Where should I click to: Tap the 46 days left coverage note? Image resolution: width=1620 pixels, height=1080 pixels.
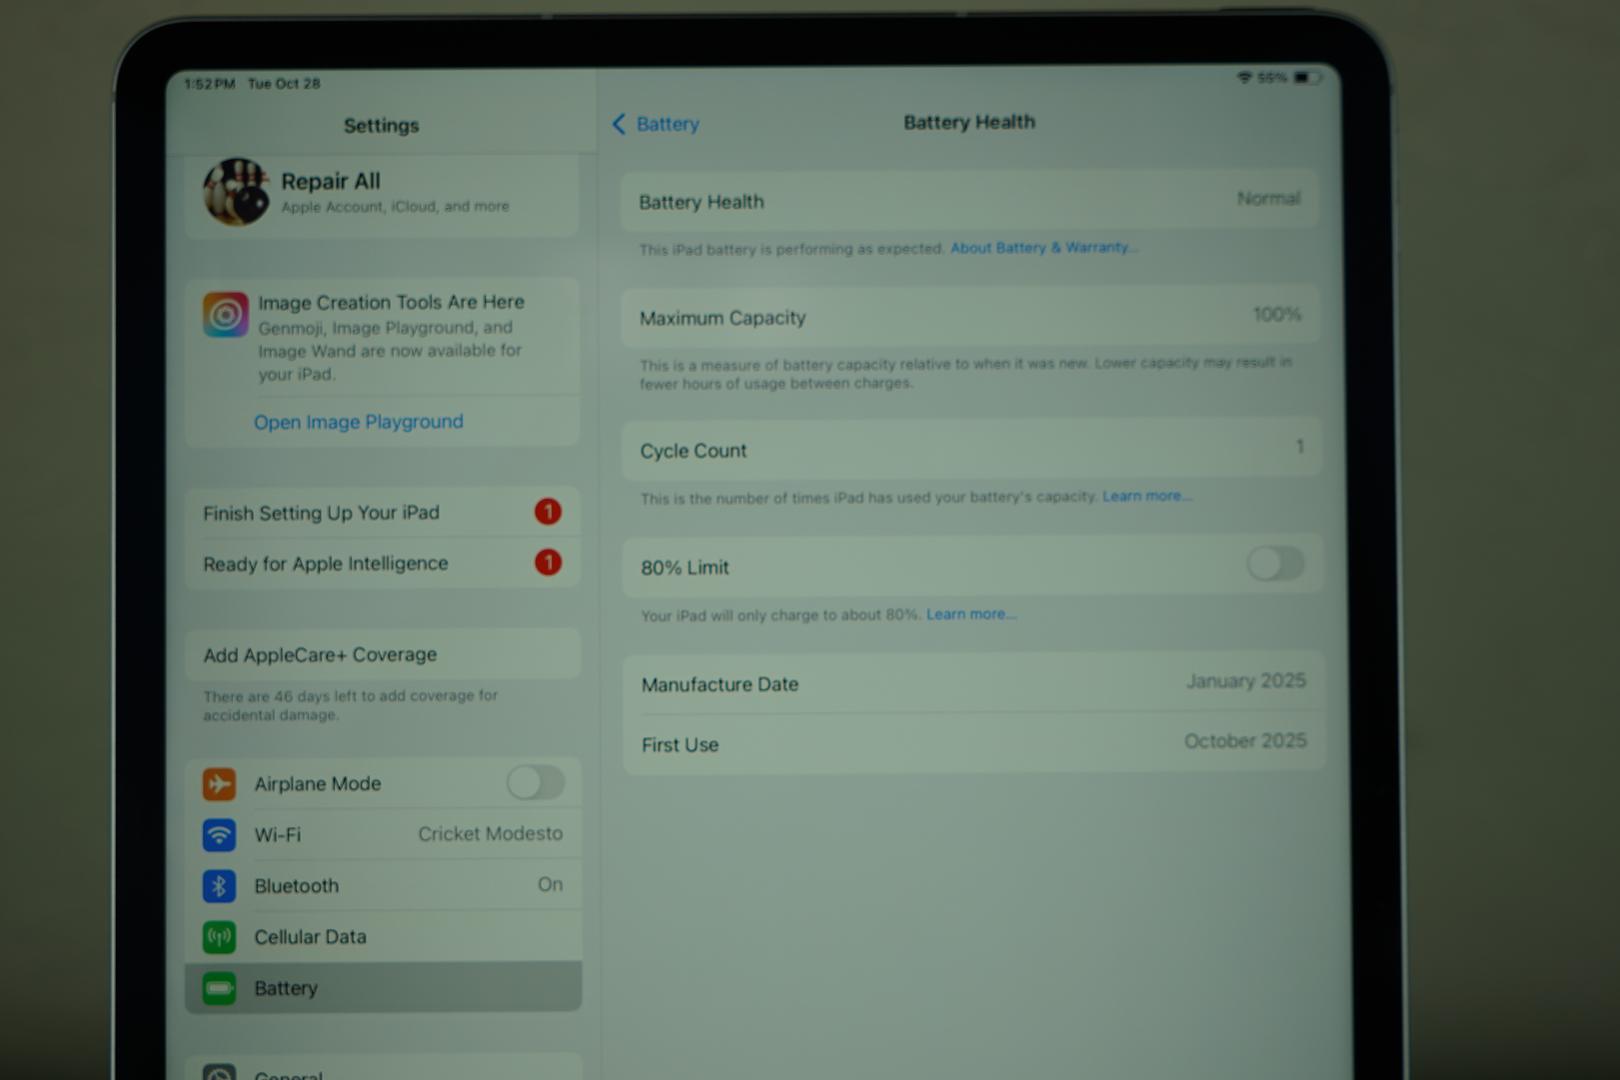coord(350,705)
